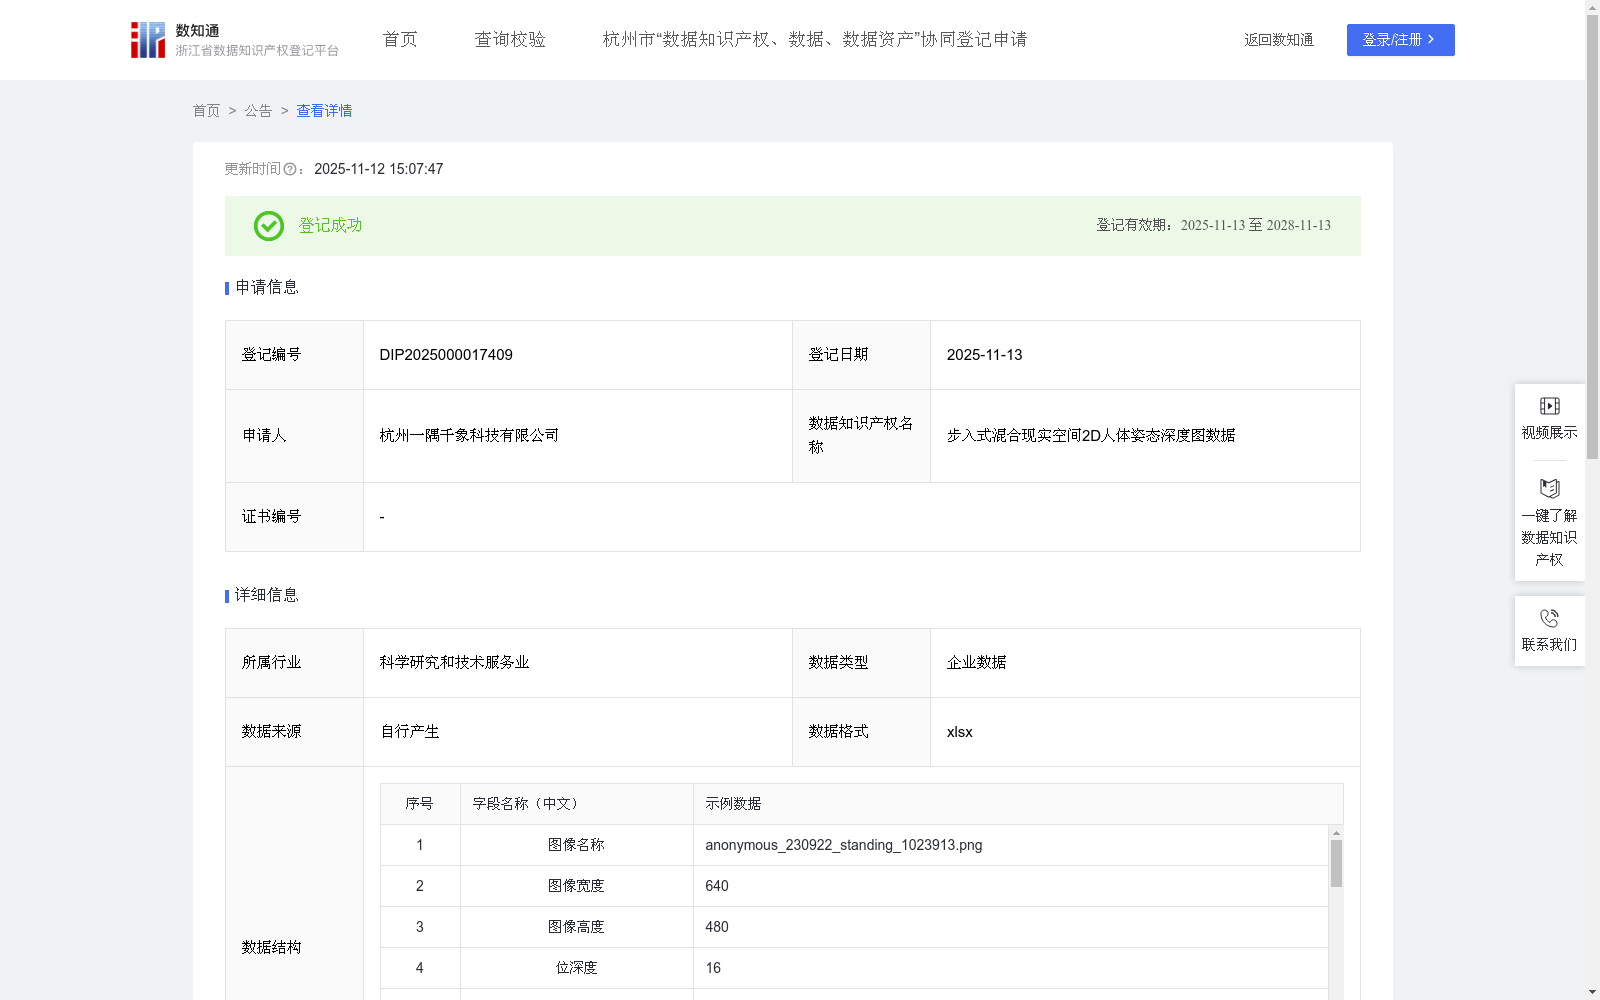Click the 返回数知通 link

[1279, 40]
